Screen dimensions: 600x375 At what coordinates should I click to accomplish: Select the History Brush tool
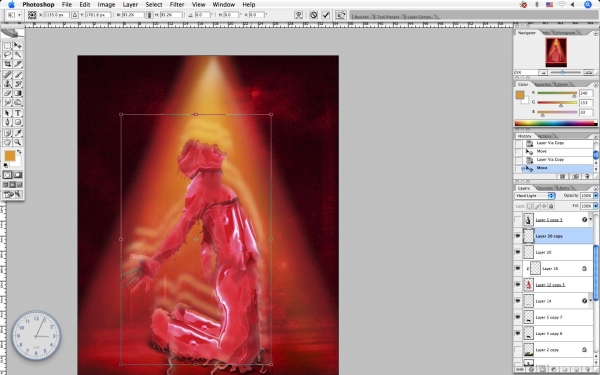tap(18, 84)
